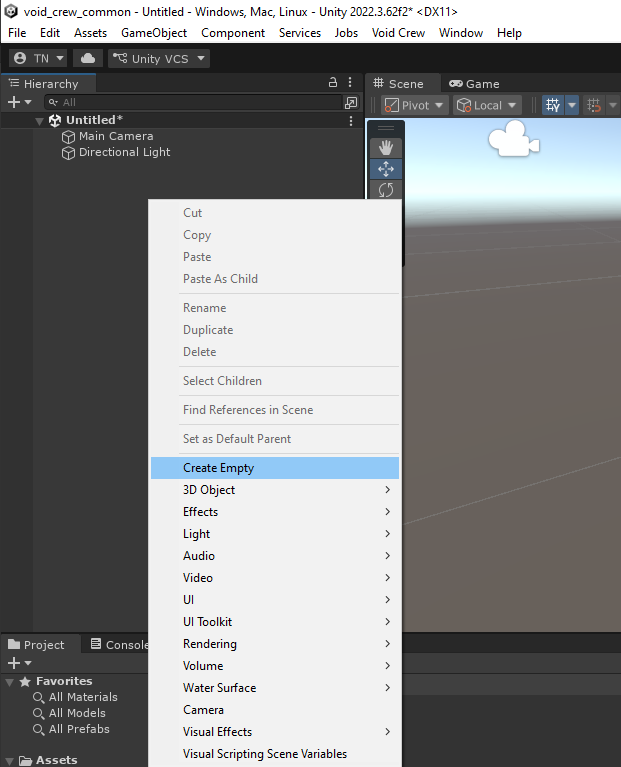Expand the Video submenu

(x=275, y=578)
